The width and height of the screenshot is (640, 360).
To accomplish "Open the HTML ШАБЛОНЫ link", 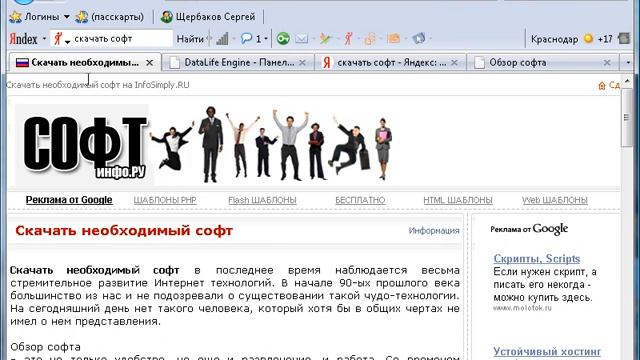I will click(458, 200).
